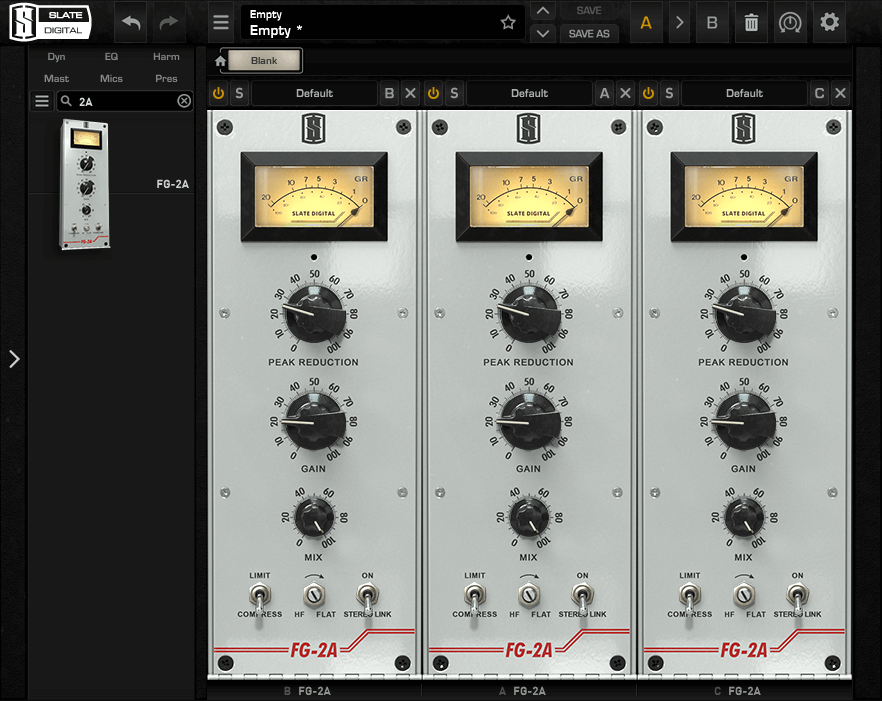Solo module B with S button

click(239, 93)
